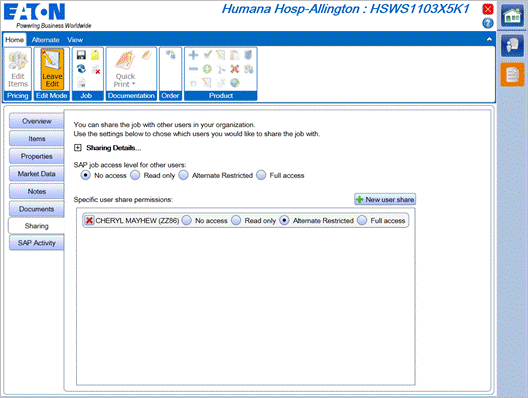Open the Market Data side tab
The height and width of the screenshot is (398, 528).
pos(36,174)
